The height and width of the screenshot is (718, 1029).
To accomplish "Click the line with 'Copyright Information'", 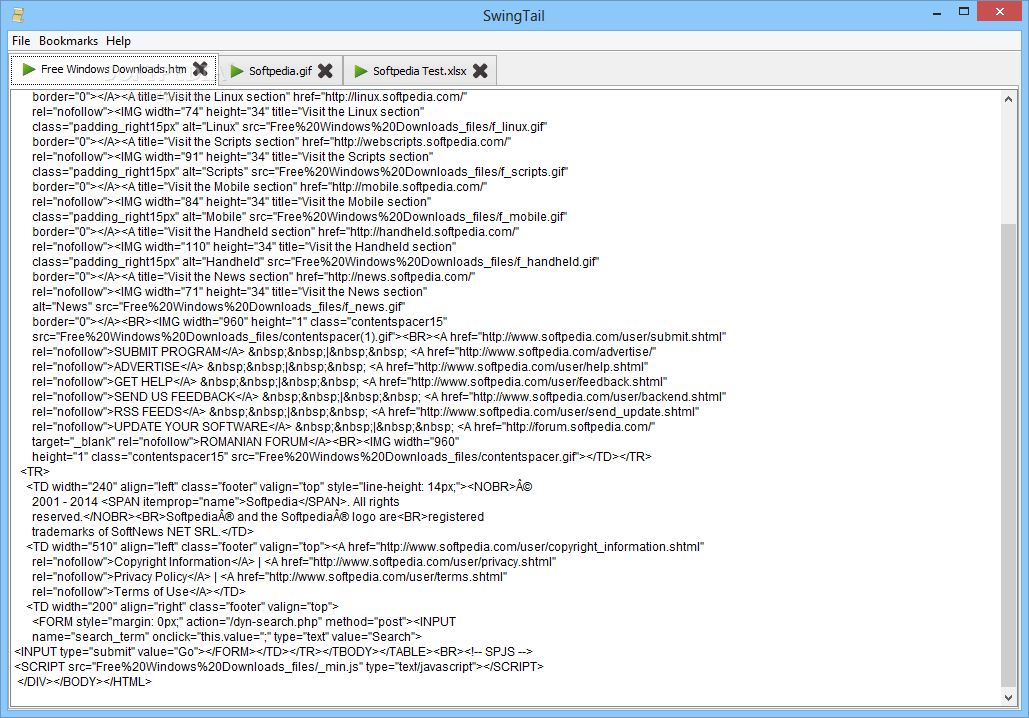I will (x=294, y=562).
